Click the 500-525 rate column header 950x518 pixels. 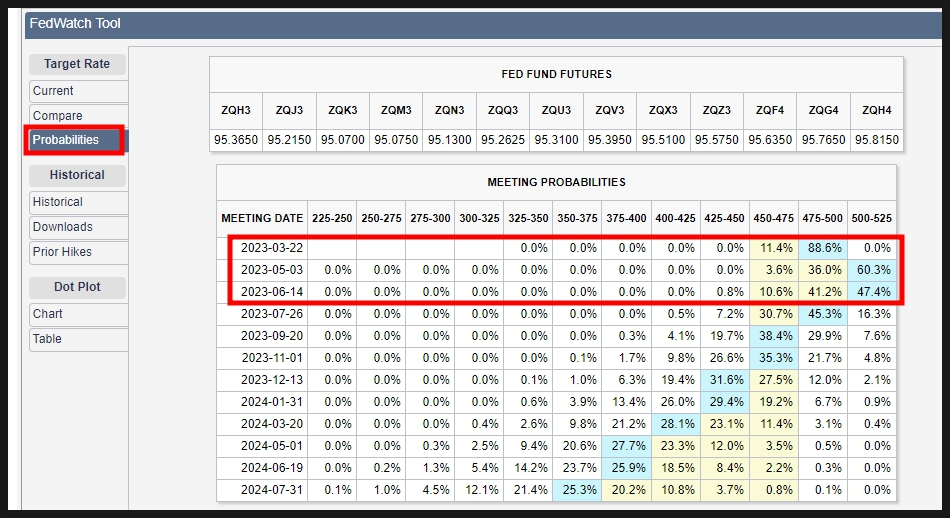pos(871,219)
